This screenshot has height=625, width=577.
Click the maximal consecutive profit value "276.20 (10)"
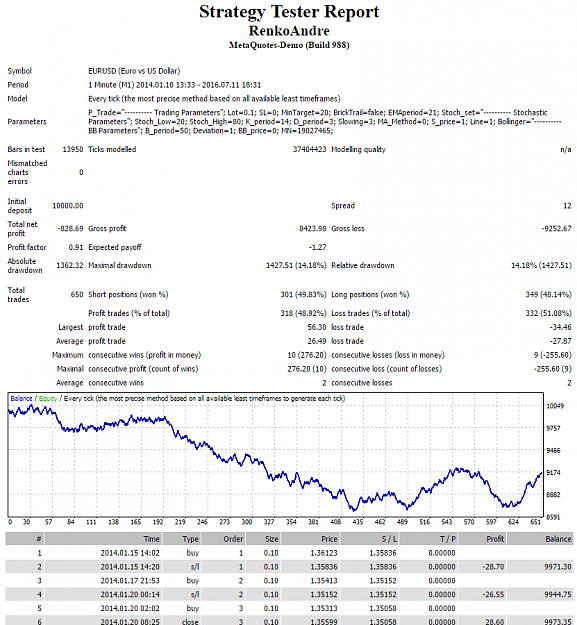(x=307, y=369)
